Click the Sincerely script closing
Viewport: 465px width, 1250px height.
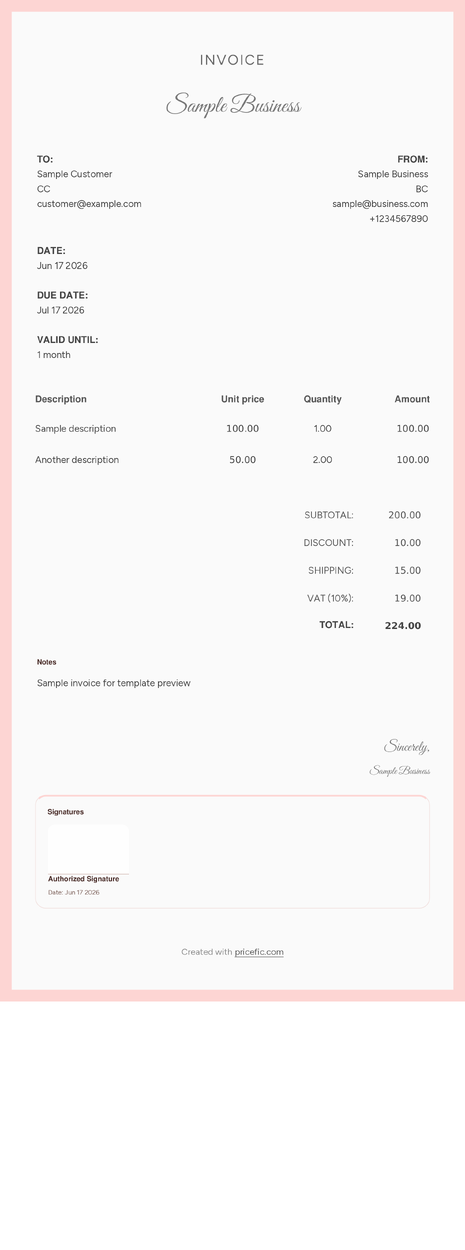407,747
